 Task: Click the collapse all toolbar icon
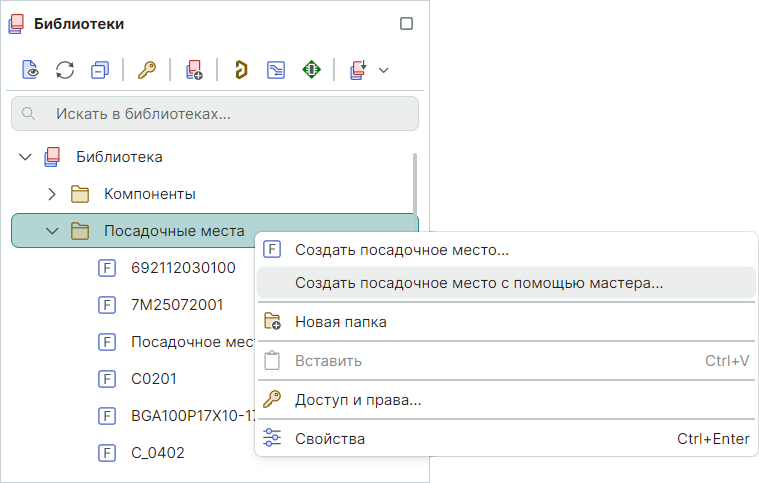(x=99, y=70)
